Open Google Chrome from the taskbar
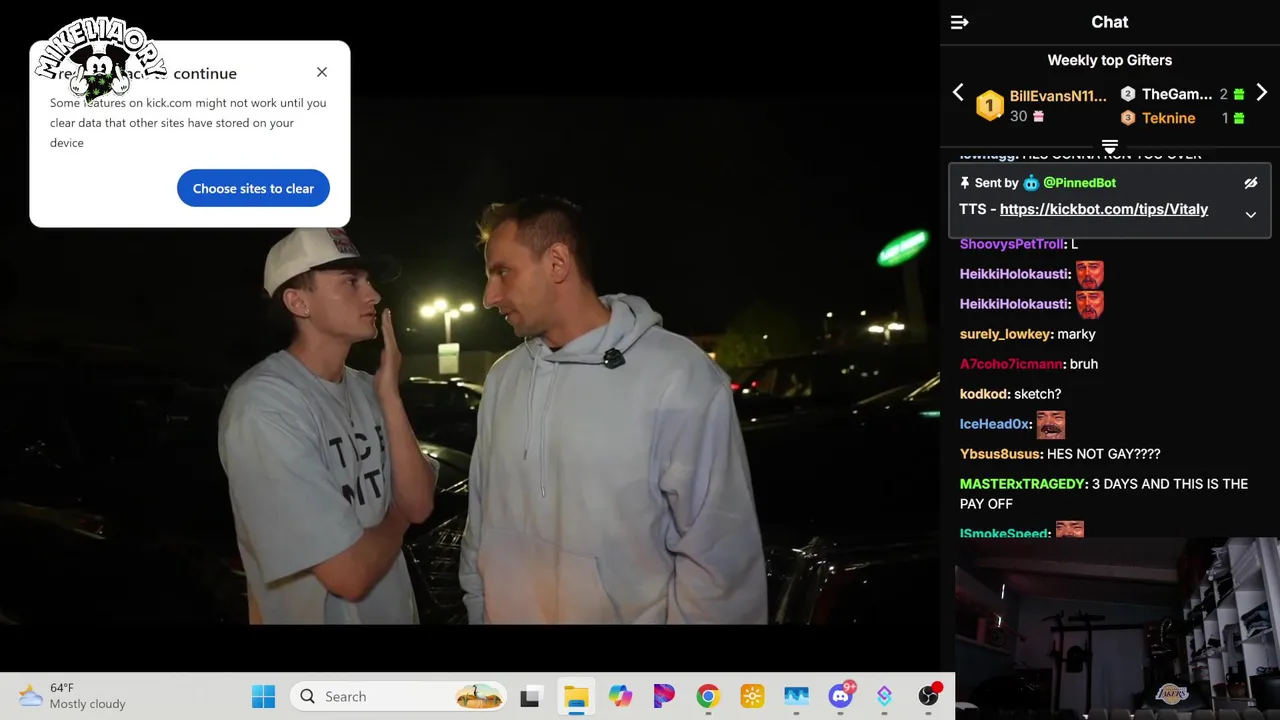 pos(708,696)
